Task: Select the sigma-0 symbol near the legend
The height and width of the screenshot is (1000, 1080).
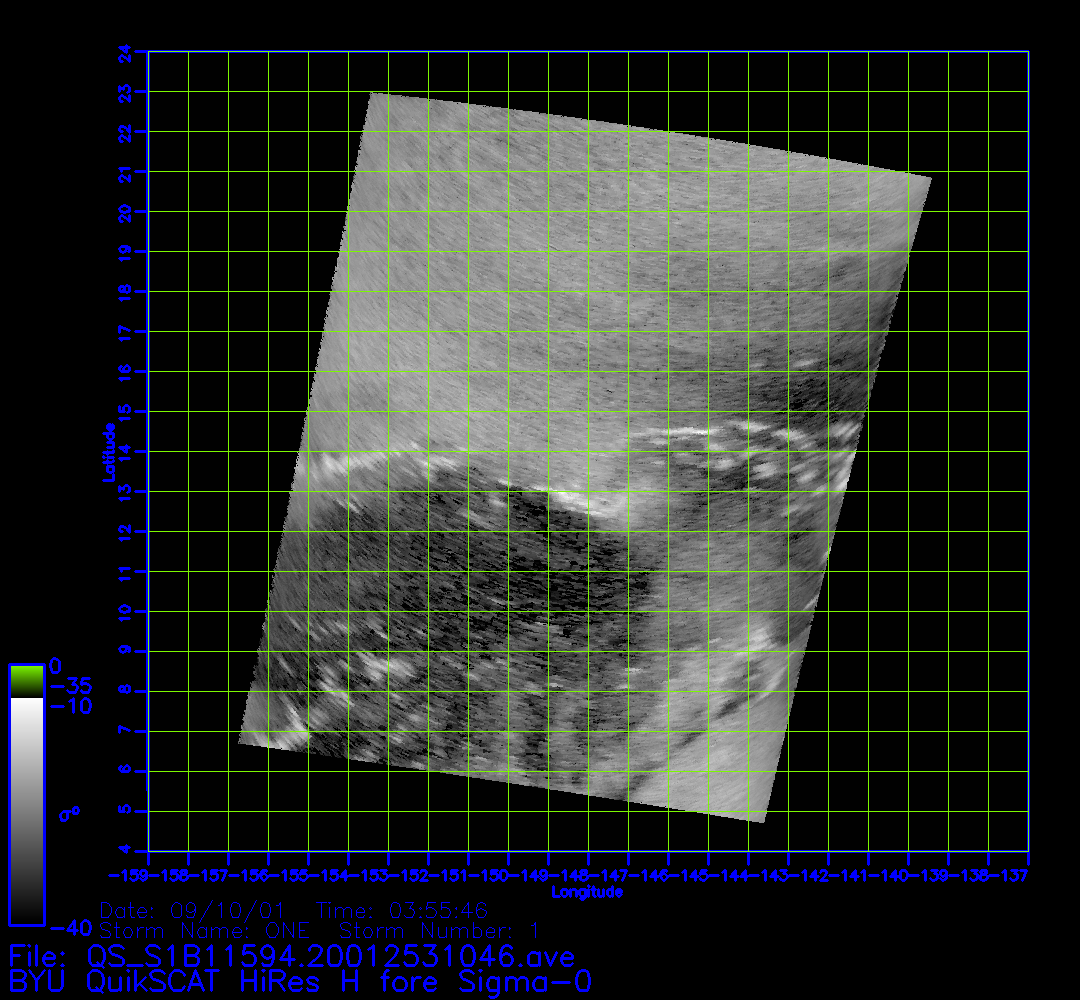Action: (x=69, y=813)
